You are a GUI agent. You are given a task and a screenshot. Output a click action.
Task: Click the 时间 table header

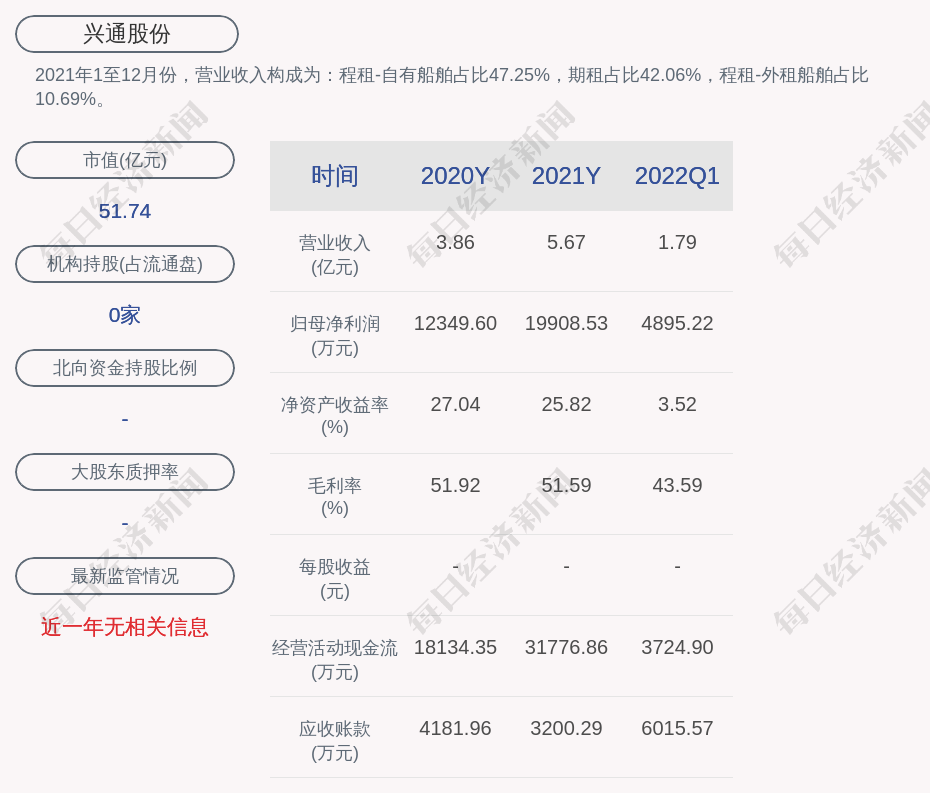click(x=335, y=176)
